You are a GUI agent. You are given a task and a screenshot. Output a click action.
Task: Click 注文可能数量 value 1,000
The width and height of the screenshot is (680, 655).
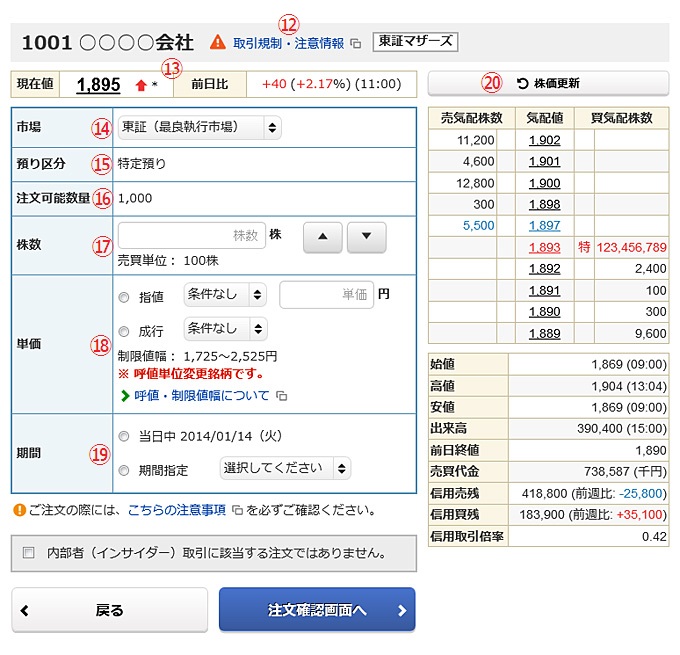(x=135, y=198)
